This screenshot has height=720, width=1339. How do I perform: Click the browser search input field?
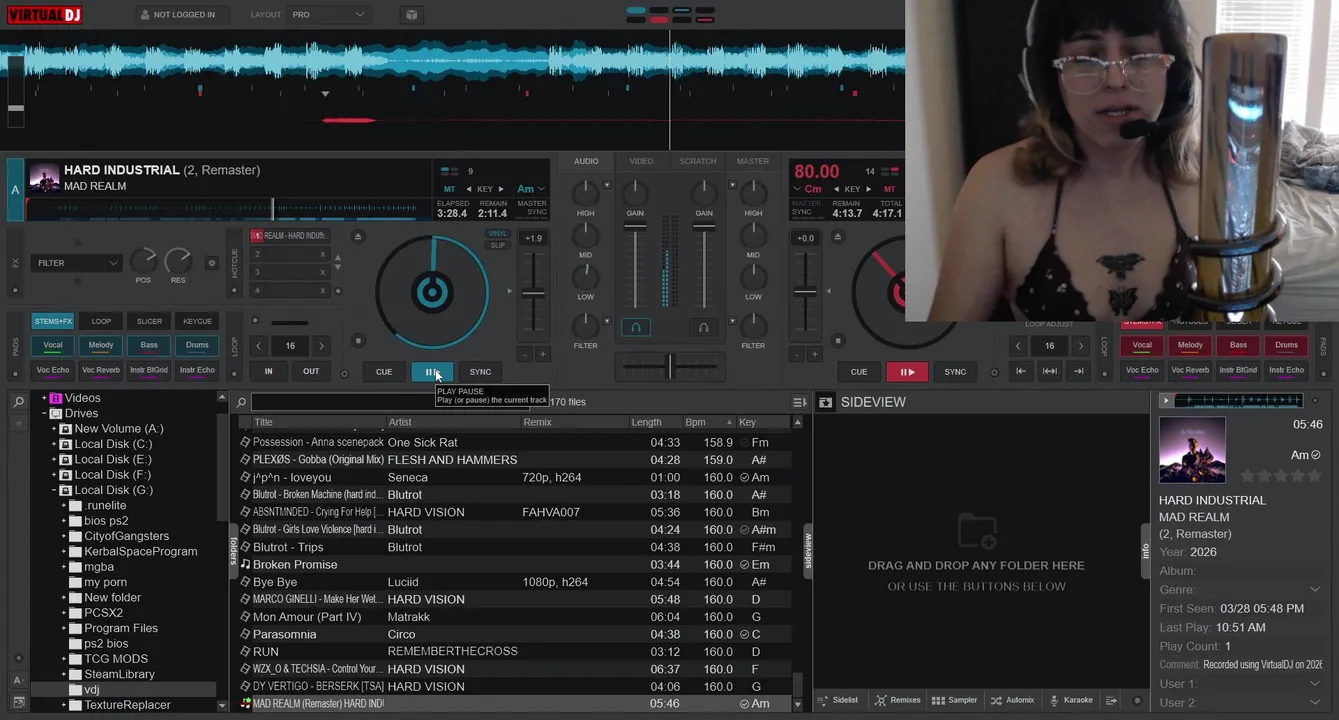392,402
